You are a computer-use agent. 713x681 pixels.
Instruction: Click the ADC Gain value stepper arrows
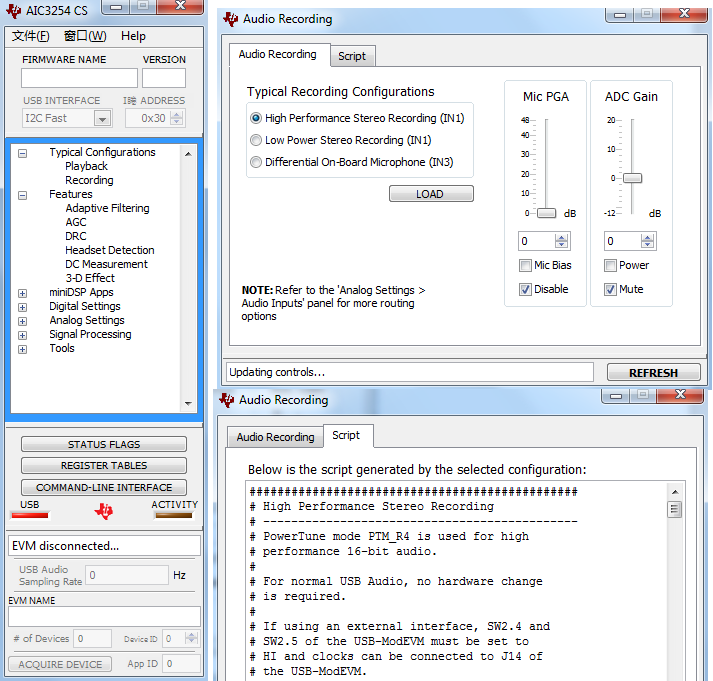point(648,241)
